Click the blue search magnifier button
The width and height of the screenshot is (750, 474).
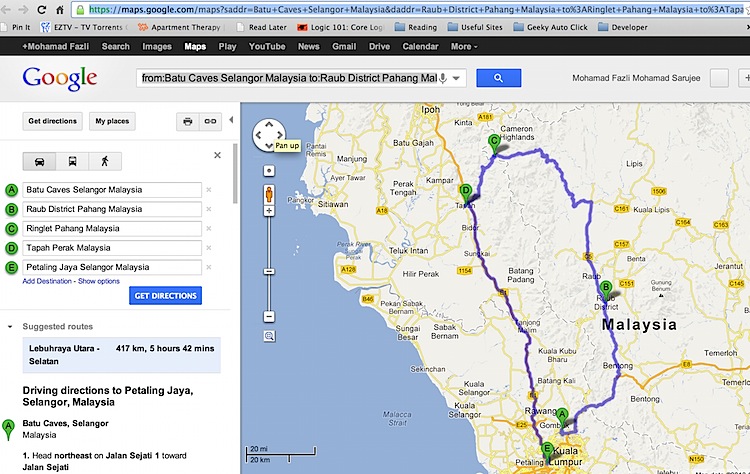[x=498, y=78]
